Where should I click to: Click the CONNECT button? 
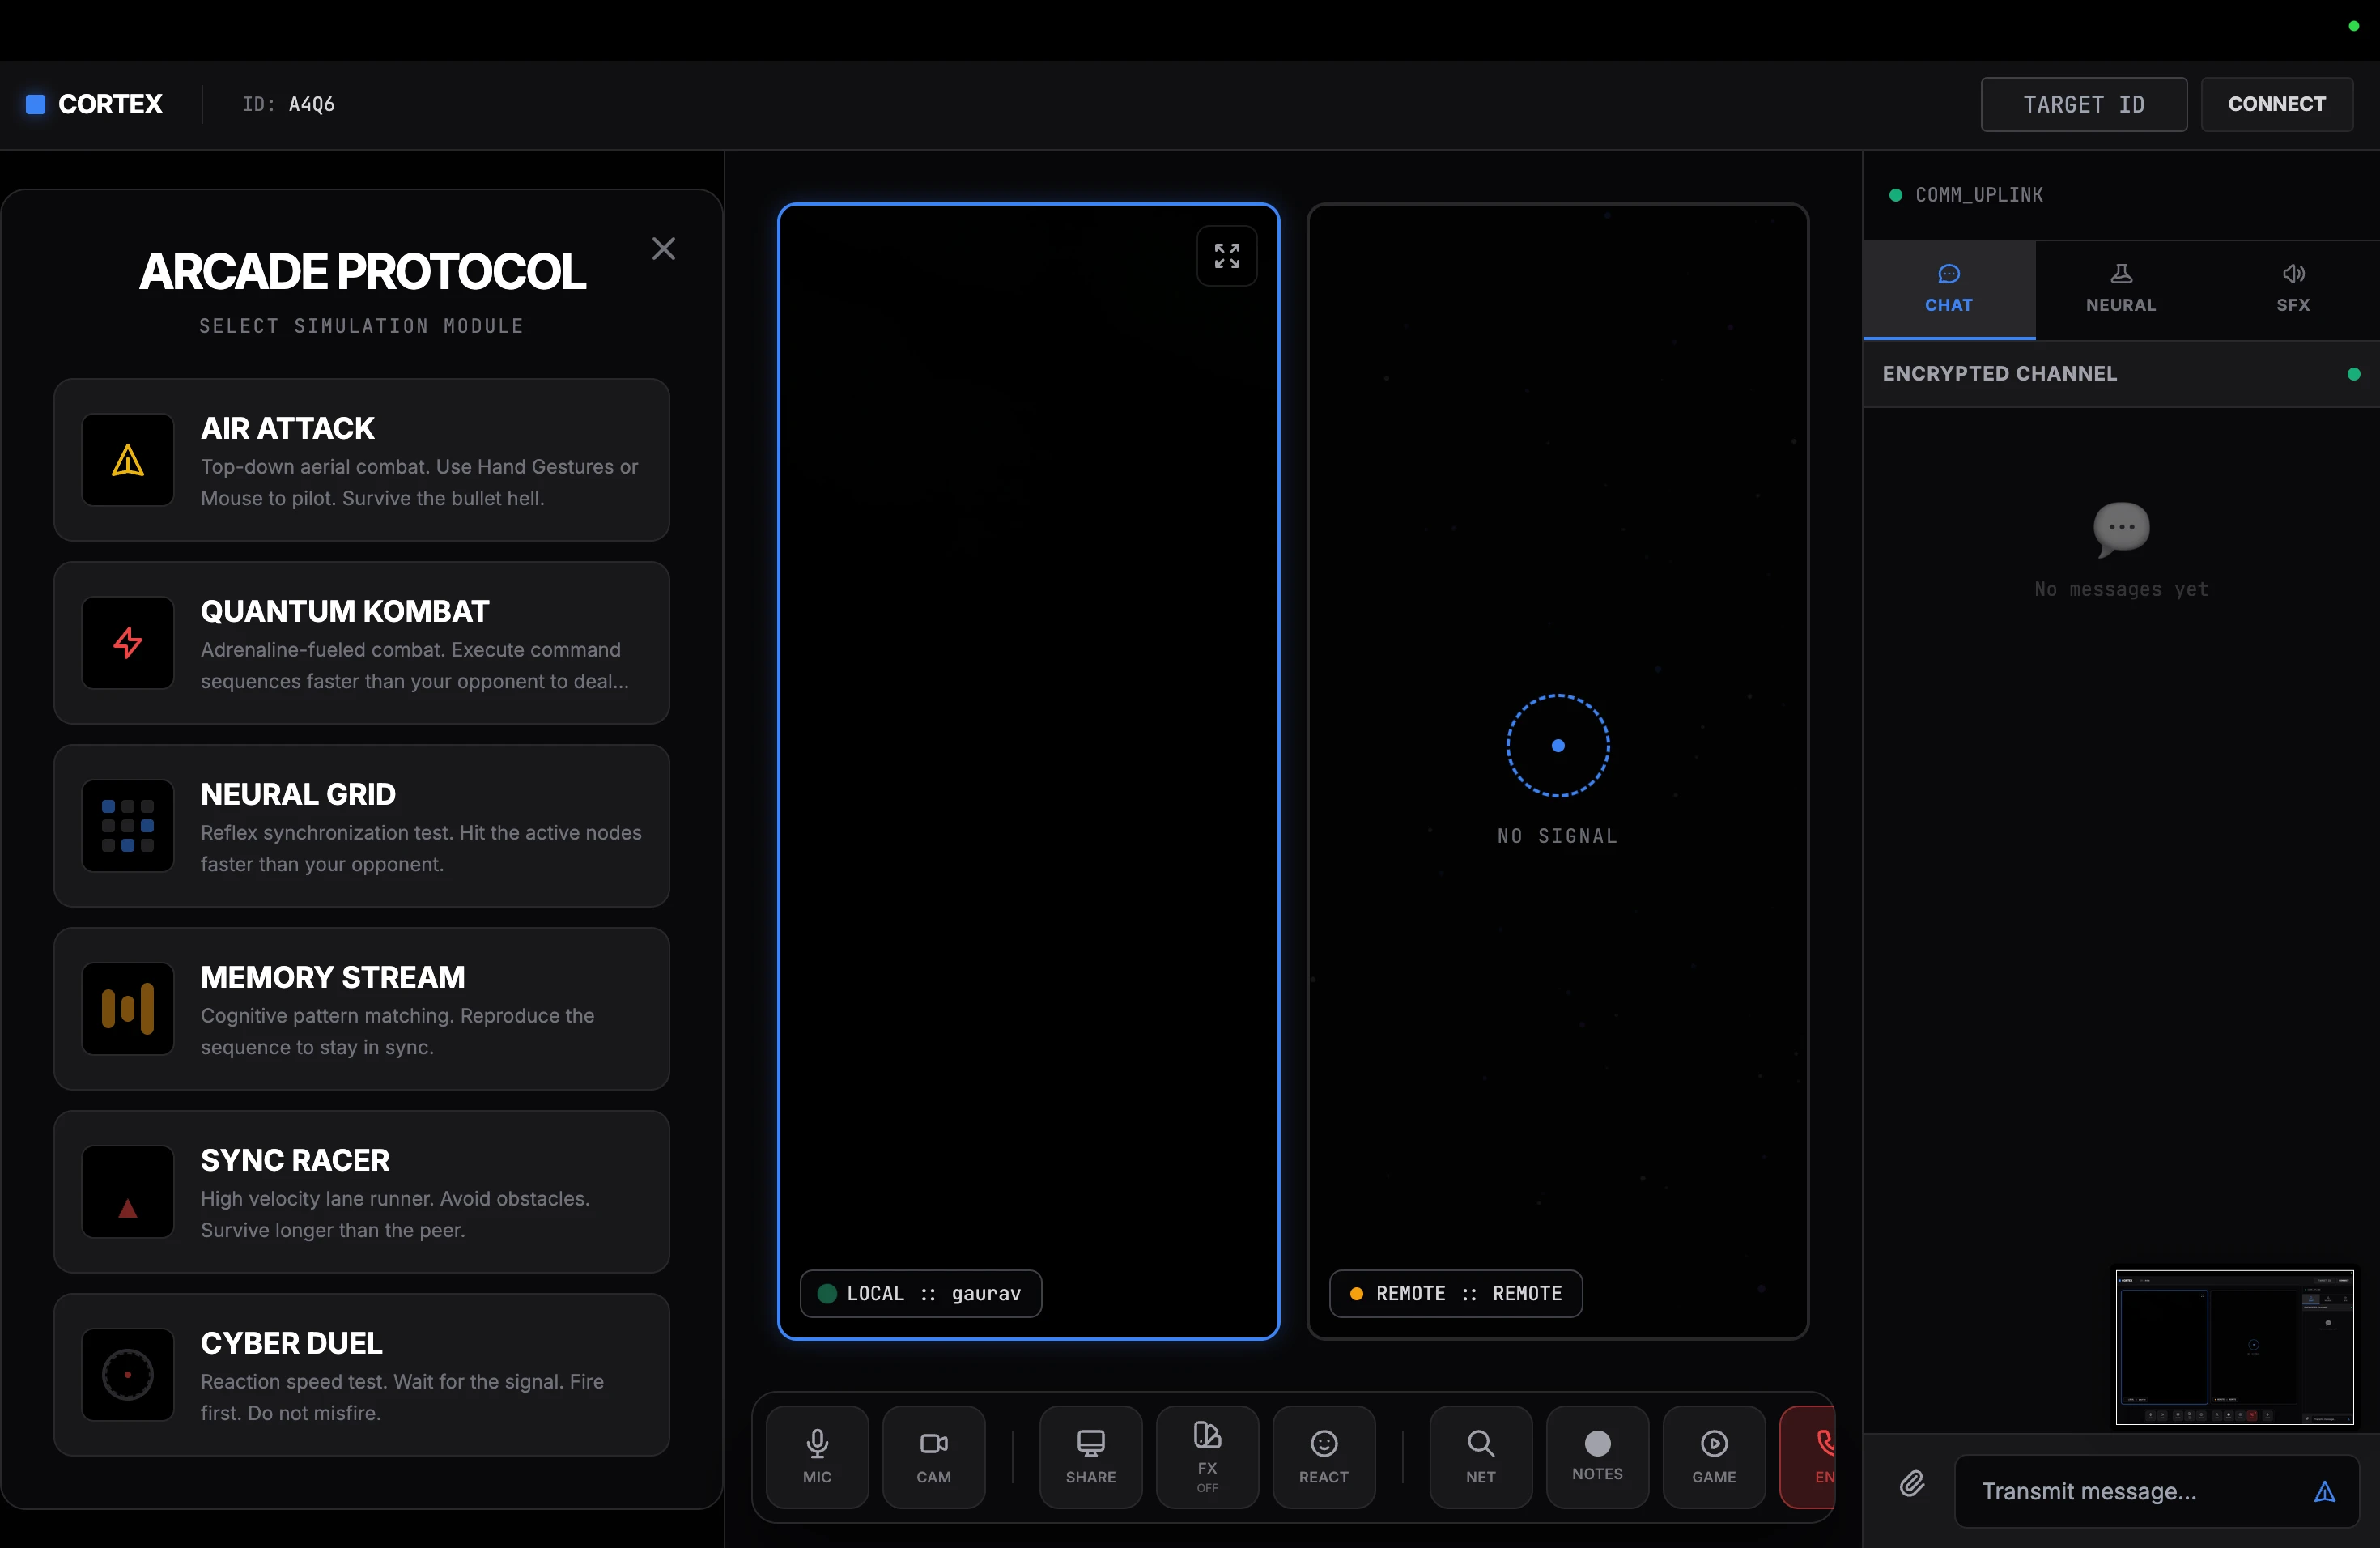[x=2275, y=104]
